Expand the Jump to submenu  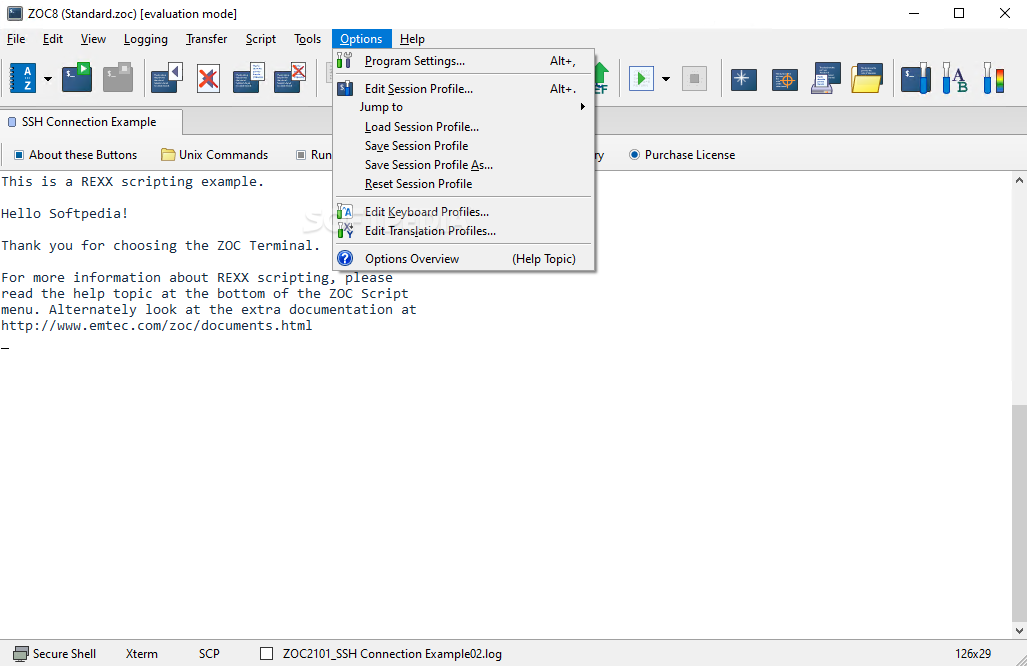point(464,107)
